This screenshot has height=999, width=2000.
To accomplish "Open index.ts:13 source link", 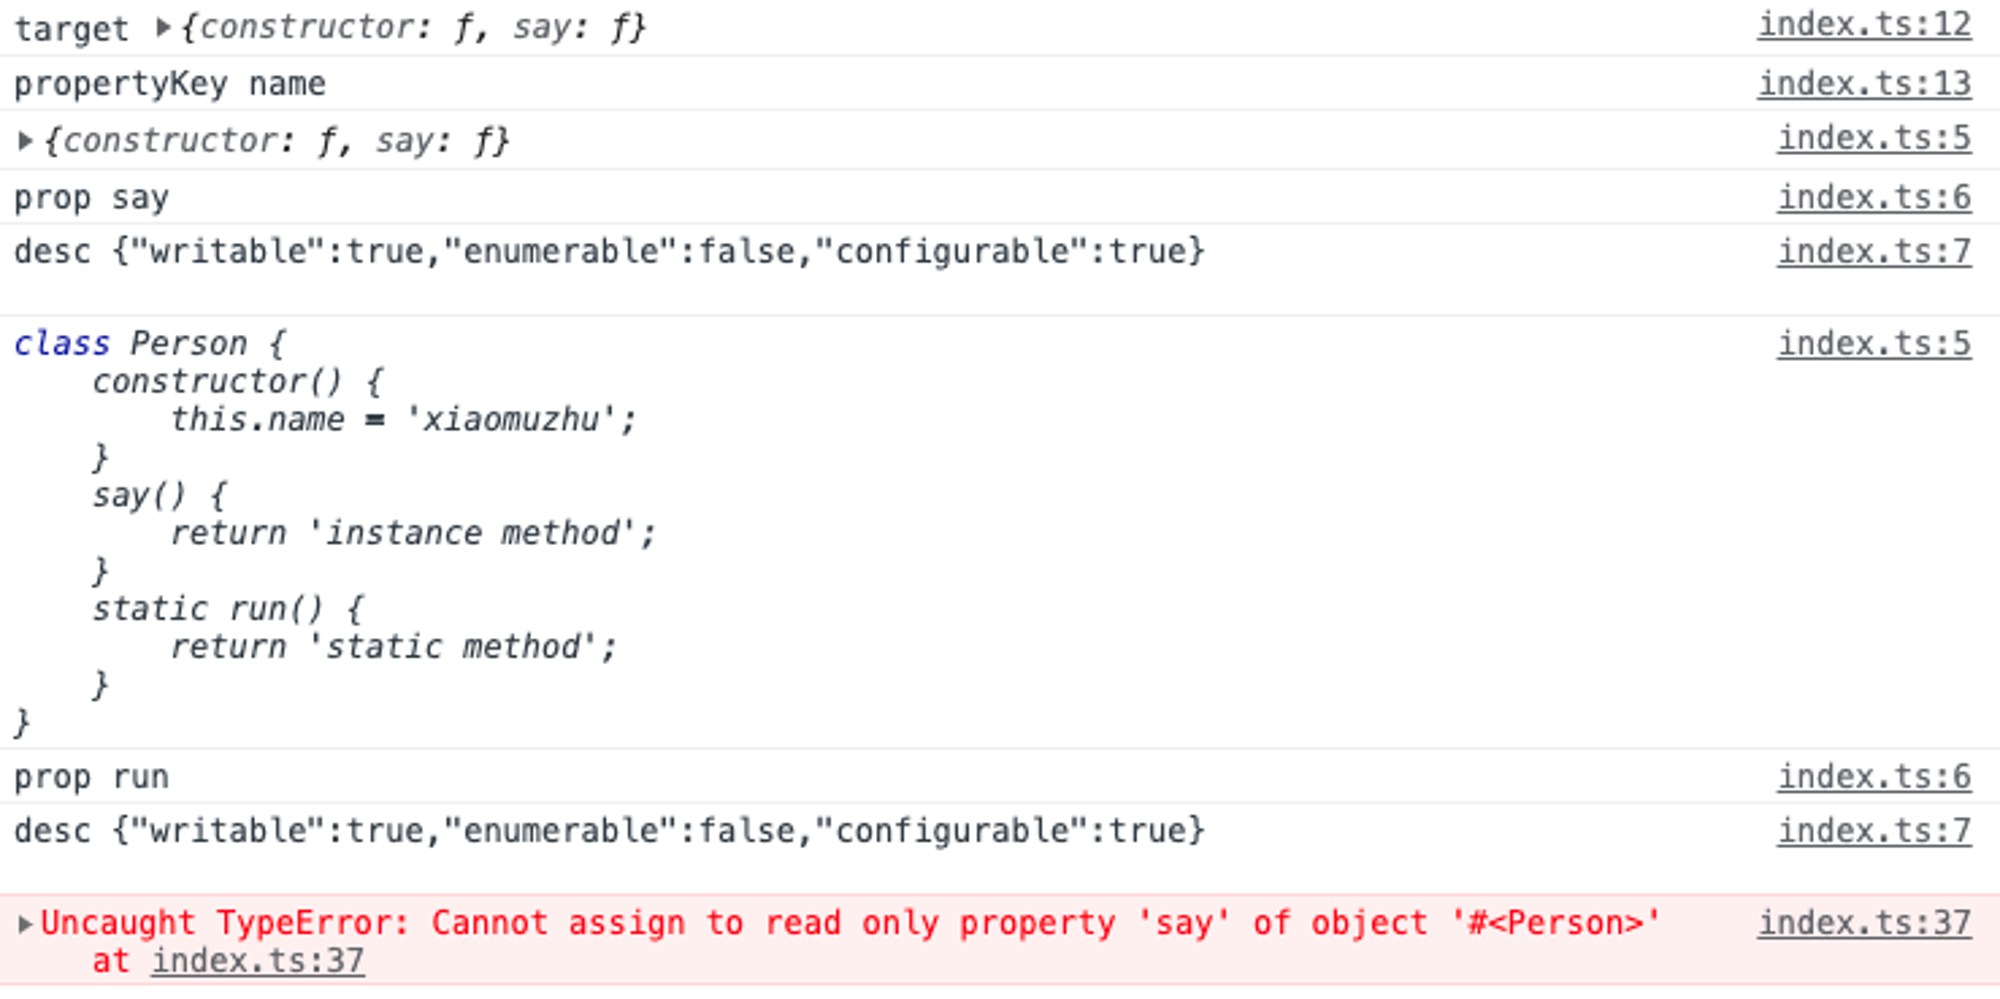I will pos(1865,84).
